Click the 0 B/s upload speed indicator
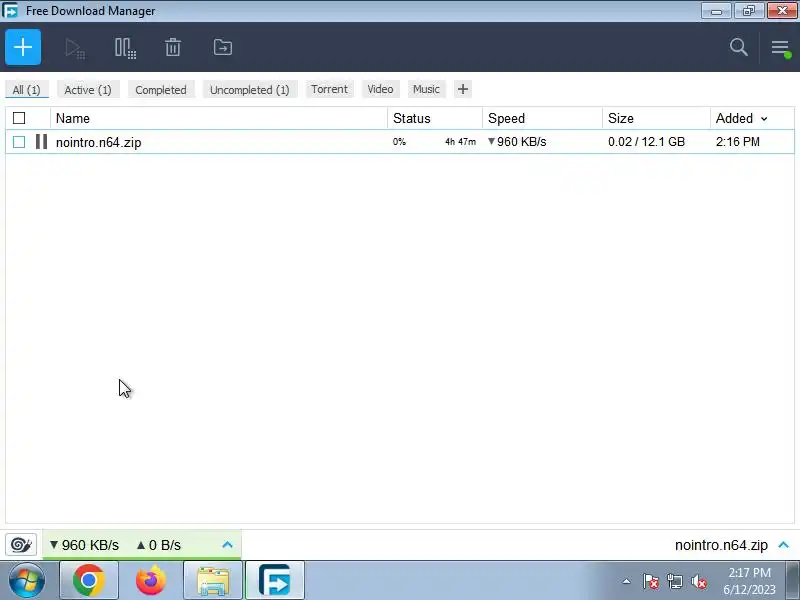This screenshot has width=800, height=600. (159, 545)
